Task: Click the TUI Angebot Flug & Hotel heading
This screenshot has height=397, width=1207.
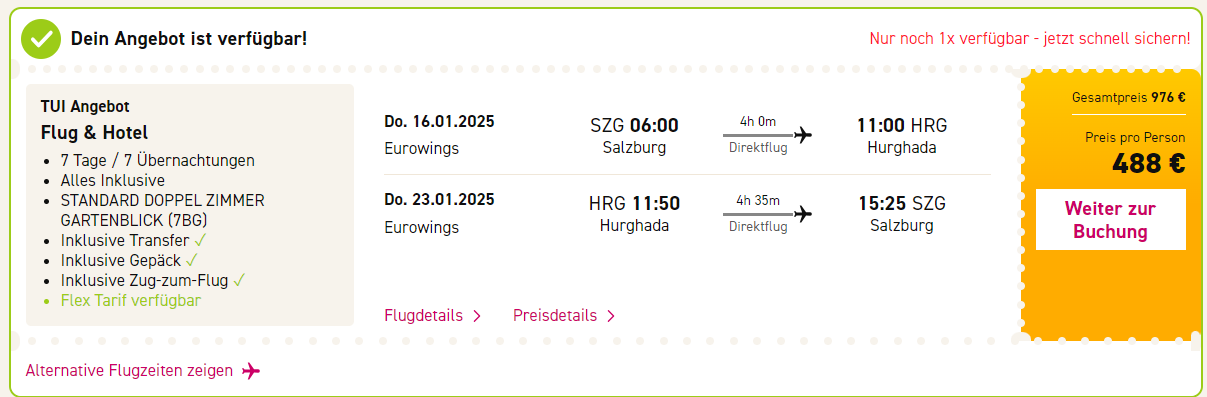Action: pos(94,119)
